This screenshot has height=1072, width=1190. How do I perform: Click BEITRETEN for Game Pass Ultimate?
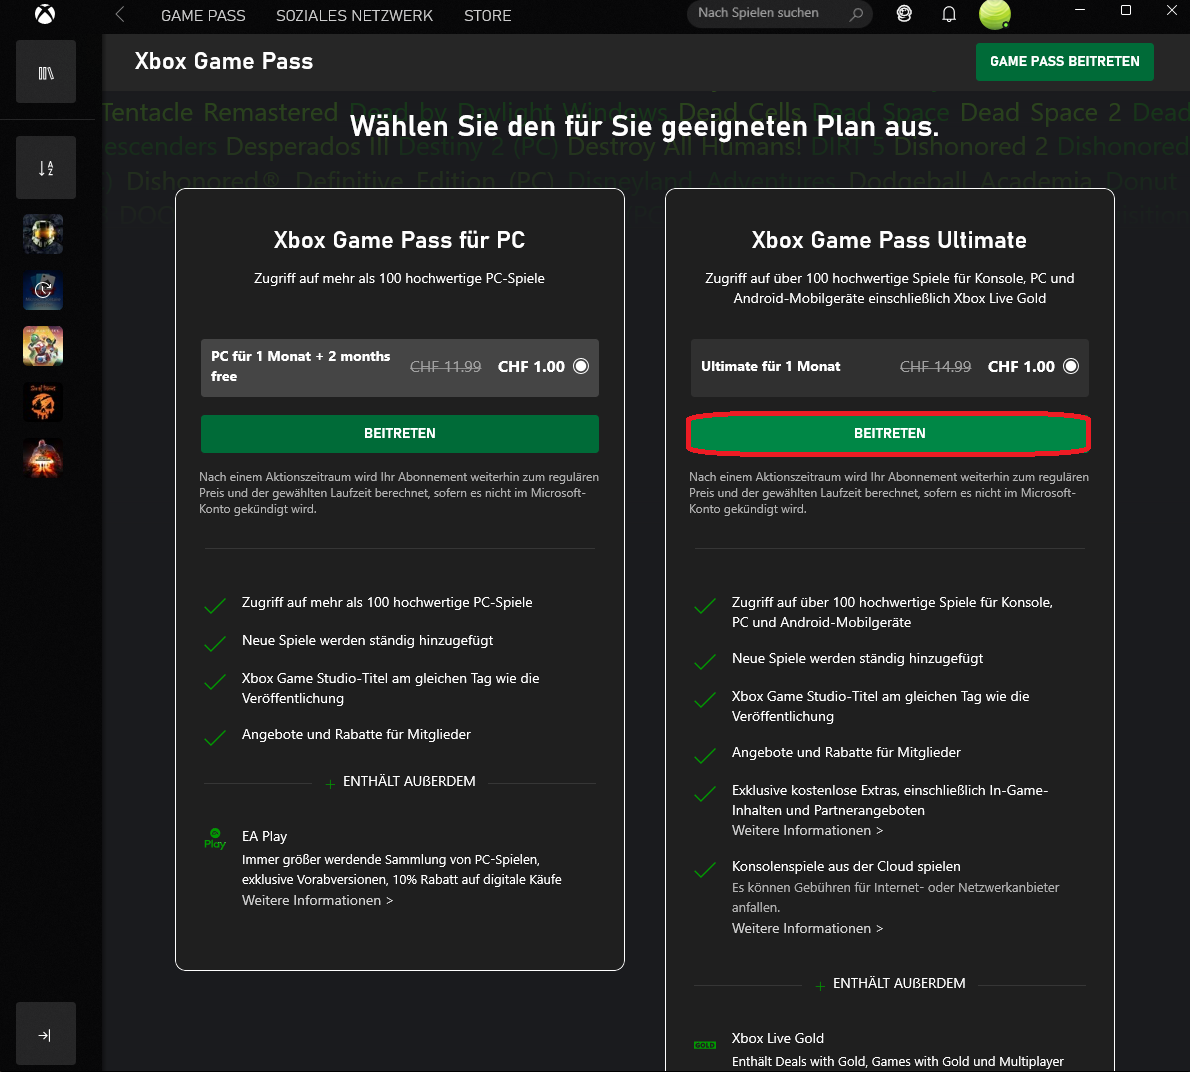pyautogui.click(x=889, y=433)
